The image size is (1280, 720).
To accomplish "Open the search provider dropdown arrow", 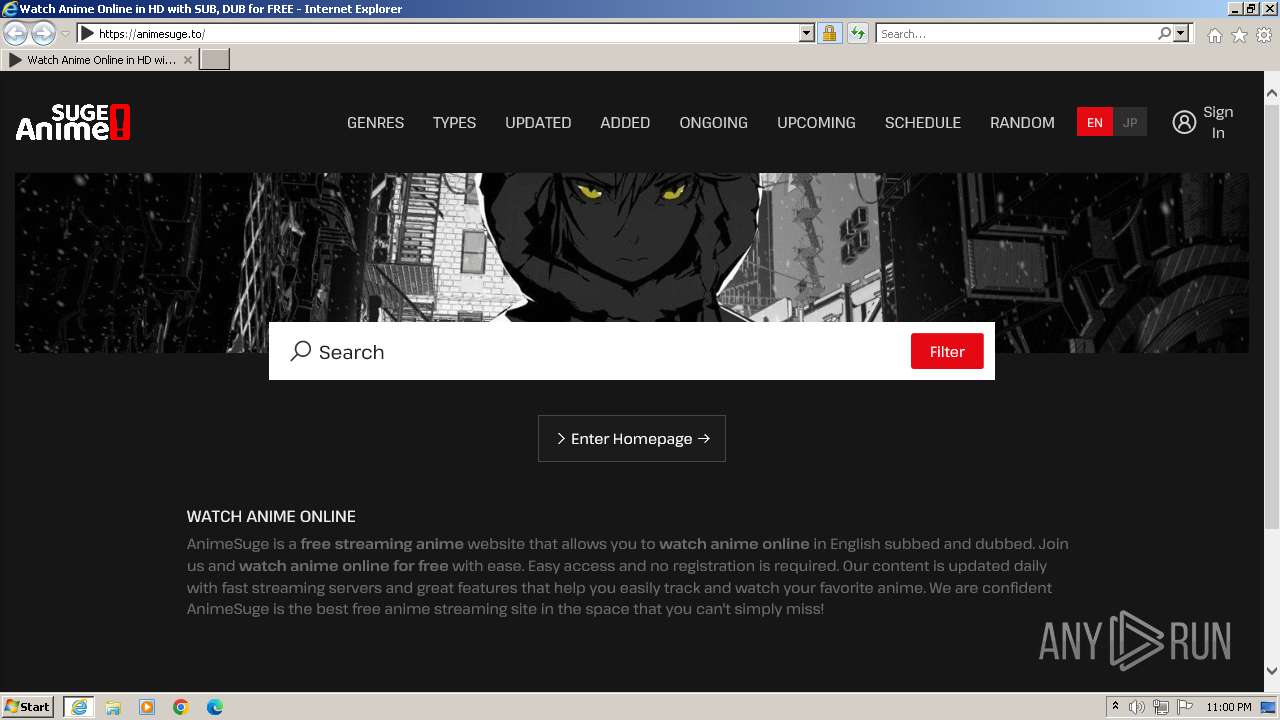I will point(1181,33).
